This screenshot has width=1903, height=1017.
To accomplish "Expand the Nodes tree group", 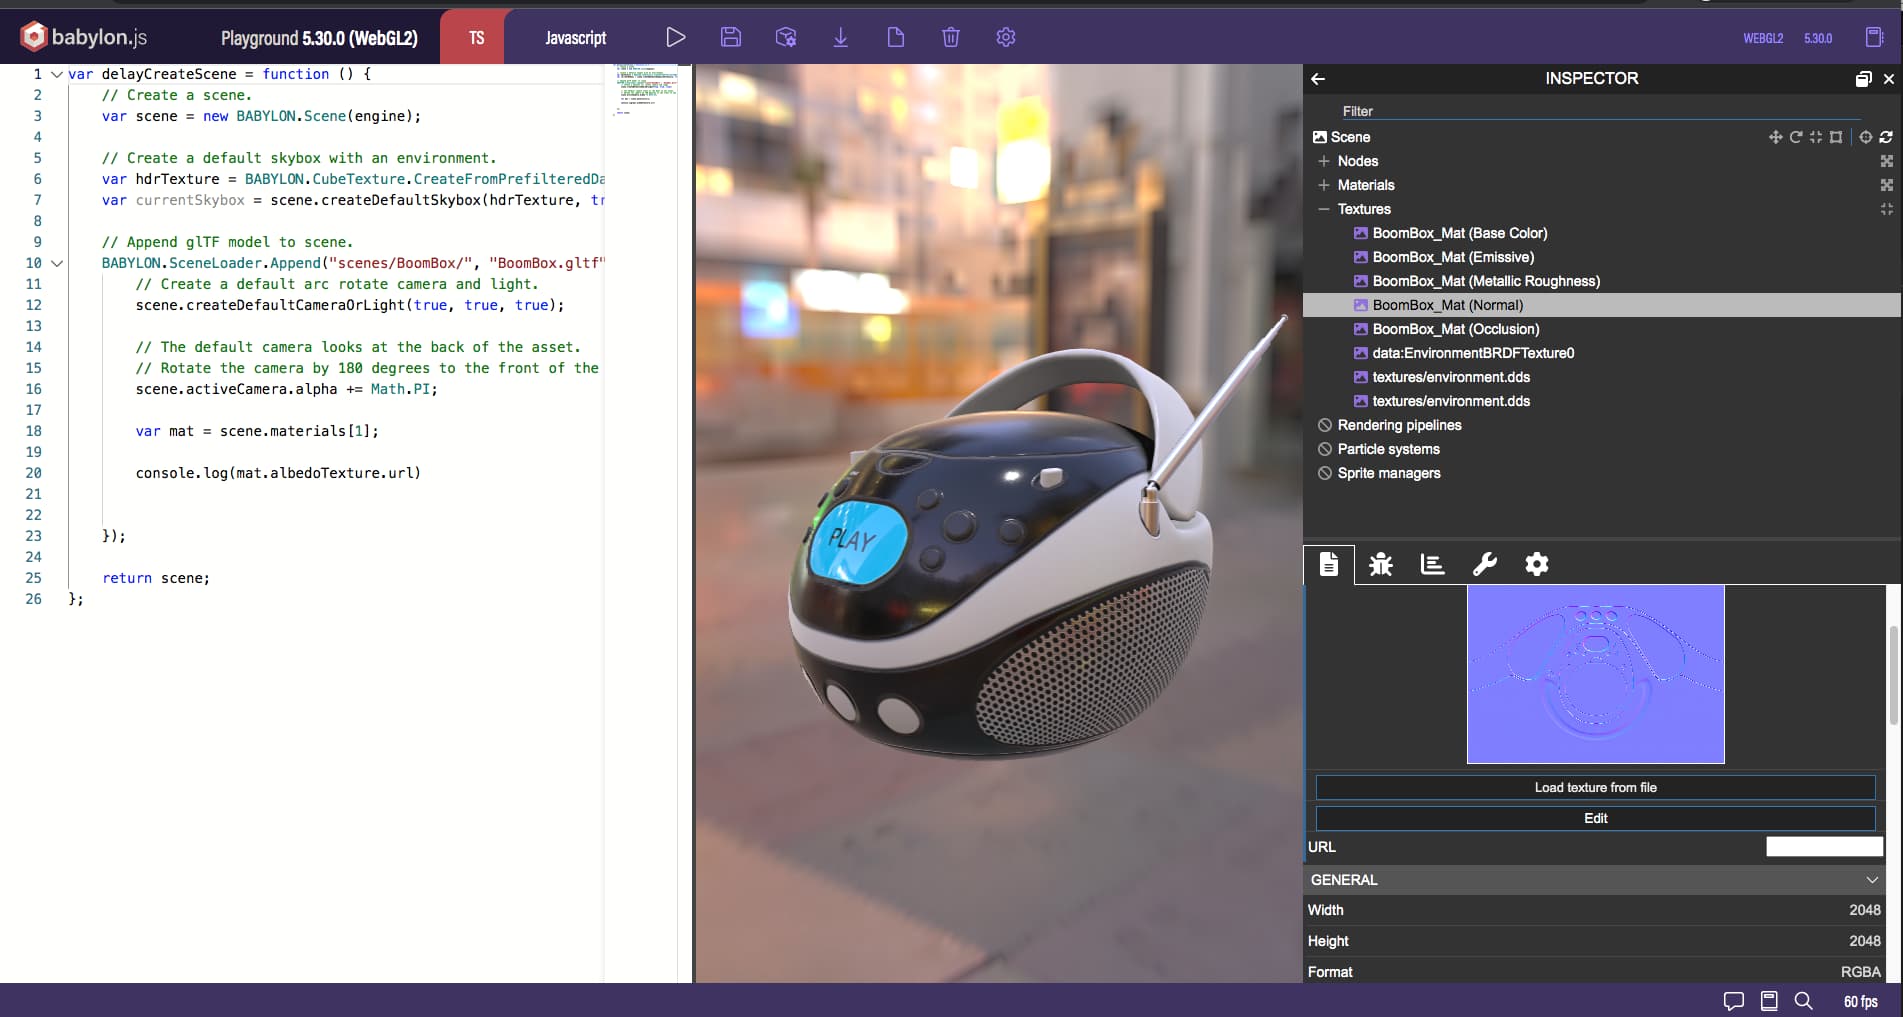I will click(1324, 161).
